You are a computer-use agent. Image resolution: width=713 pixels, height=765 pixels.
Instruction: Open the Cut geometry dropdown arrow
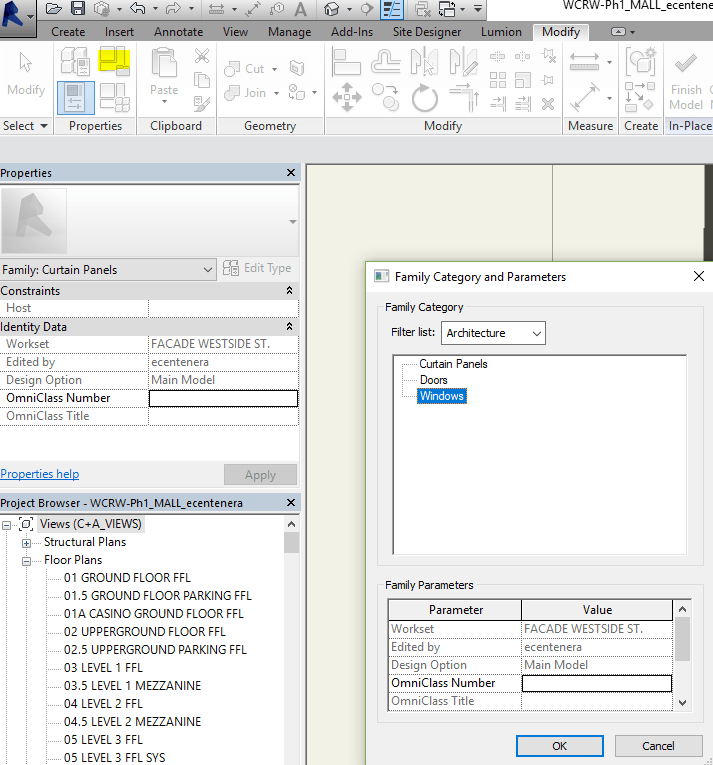(x=274, y=69)
